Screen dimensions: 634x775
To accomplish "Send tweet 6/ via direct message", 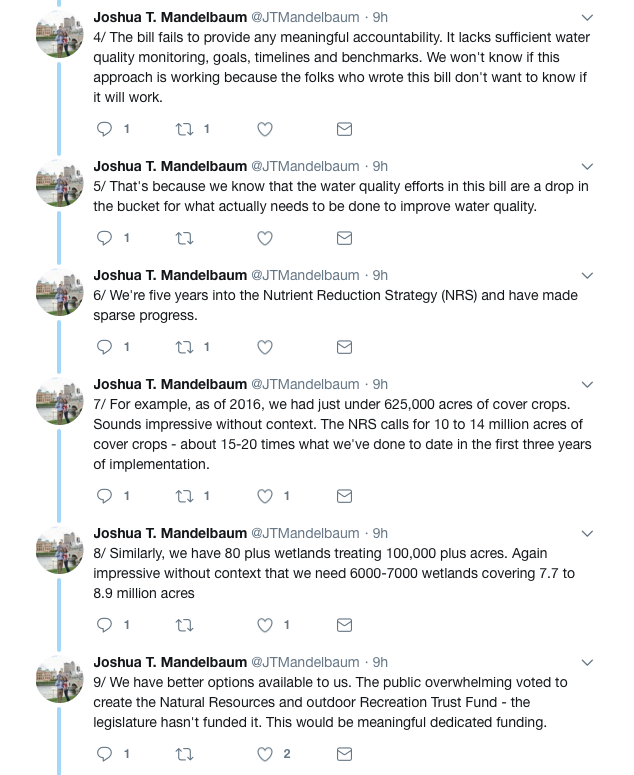I will (x=344, y=347).
